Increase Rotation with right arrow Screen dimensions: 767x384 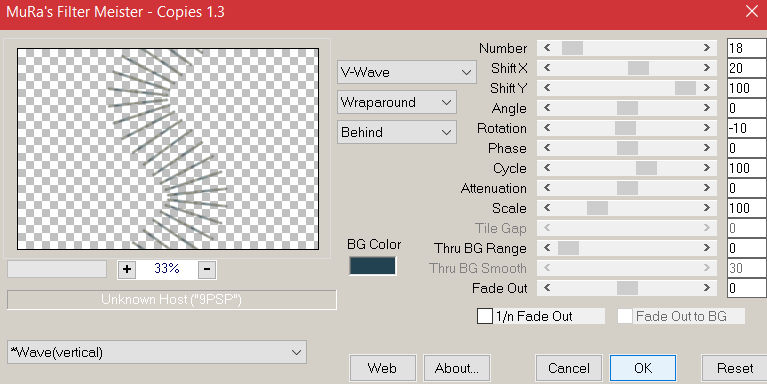click(x=707, y=128)
